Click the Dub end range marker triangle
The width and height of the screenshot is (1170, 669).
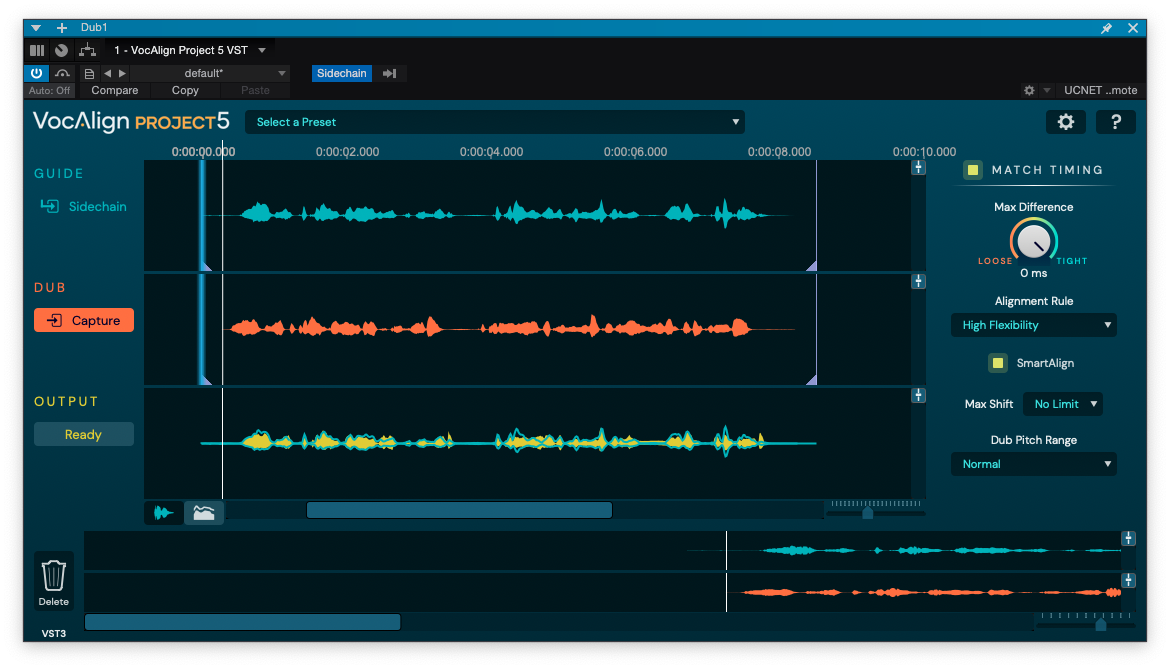click(811, 380)
